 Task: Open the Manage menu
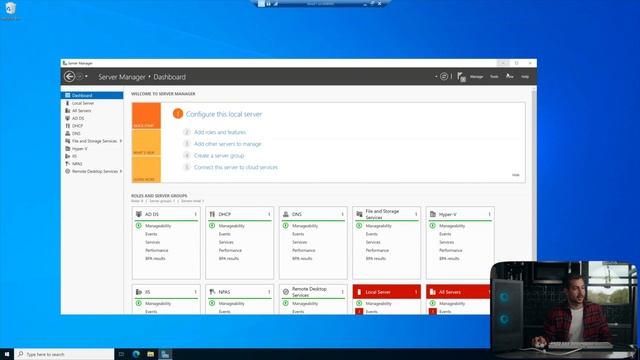[x=476, y=76]
